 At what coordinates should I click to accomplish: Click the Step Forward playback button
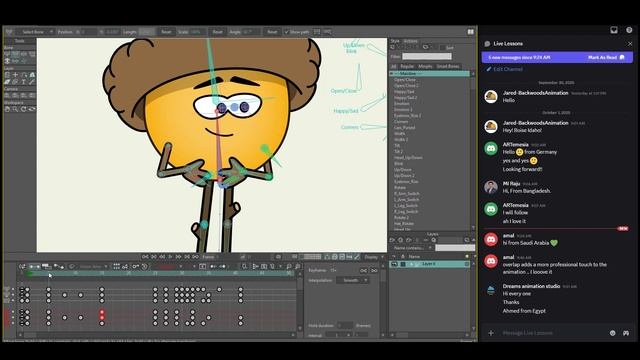[178, 257]
